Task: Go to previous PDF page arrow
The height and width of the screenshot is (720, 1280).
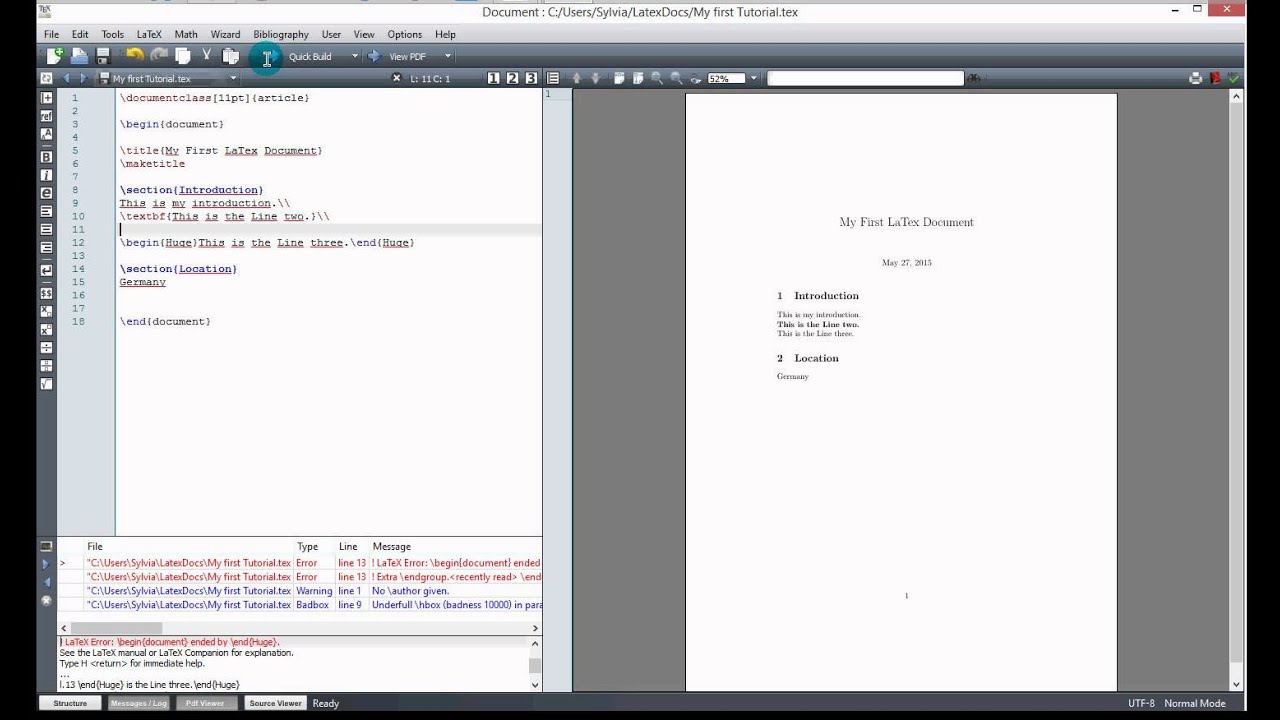Action: coord(576,78)
